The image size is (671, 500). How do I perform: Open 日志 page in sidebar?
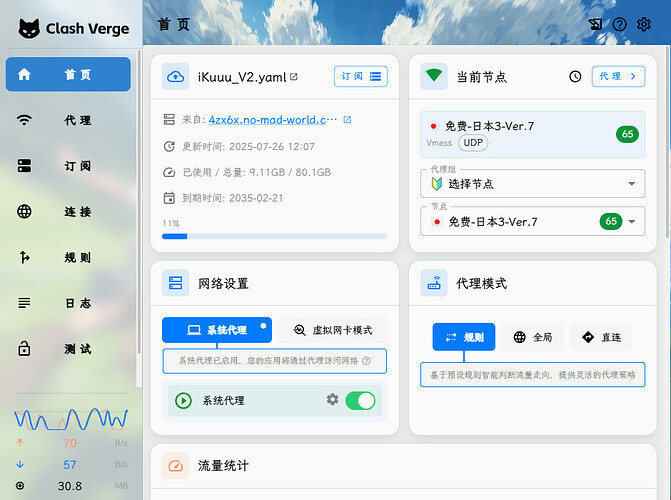coord(68,303)
